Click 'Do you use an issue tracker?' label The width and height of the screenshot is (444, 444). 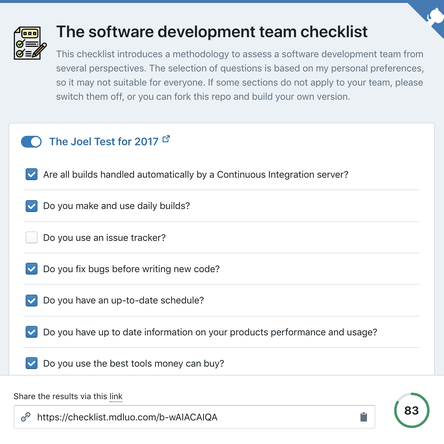(x=104, y=238)
